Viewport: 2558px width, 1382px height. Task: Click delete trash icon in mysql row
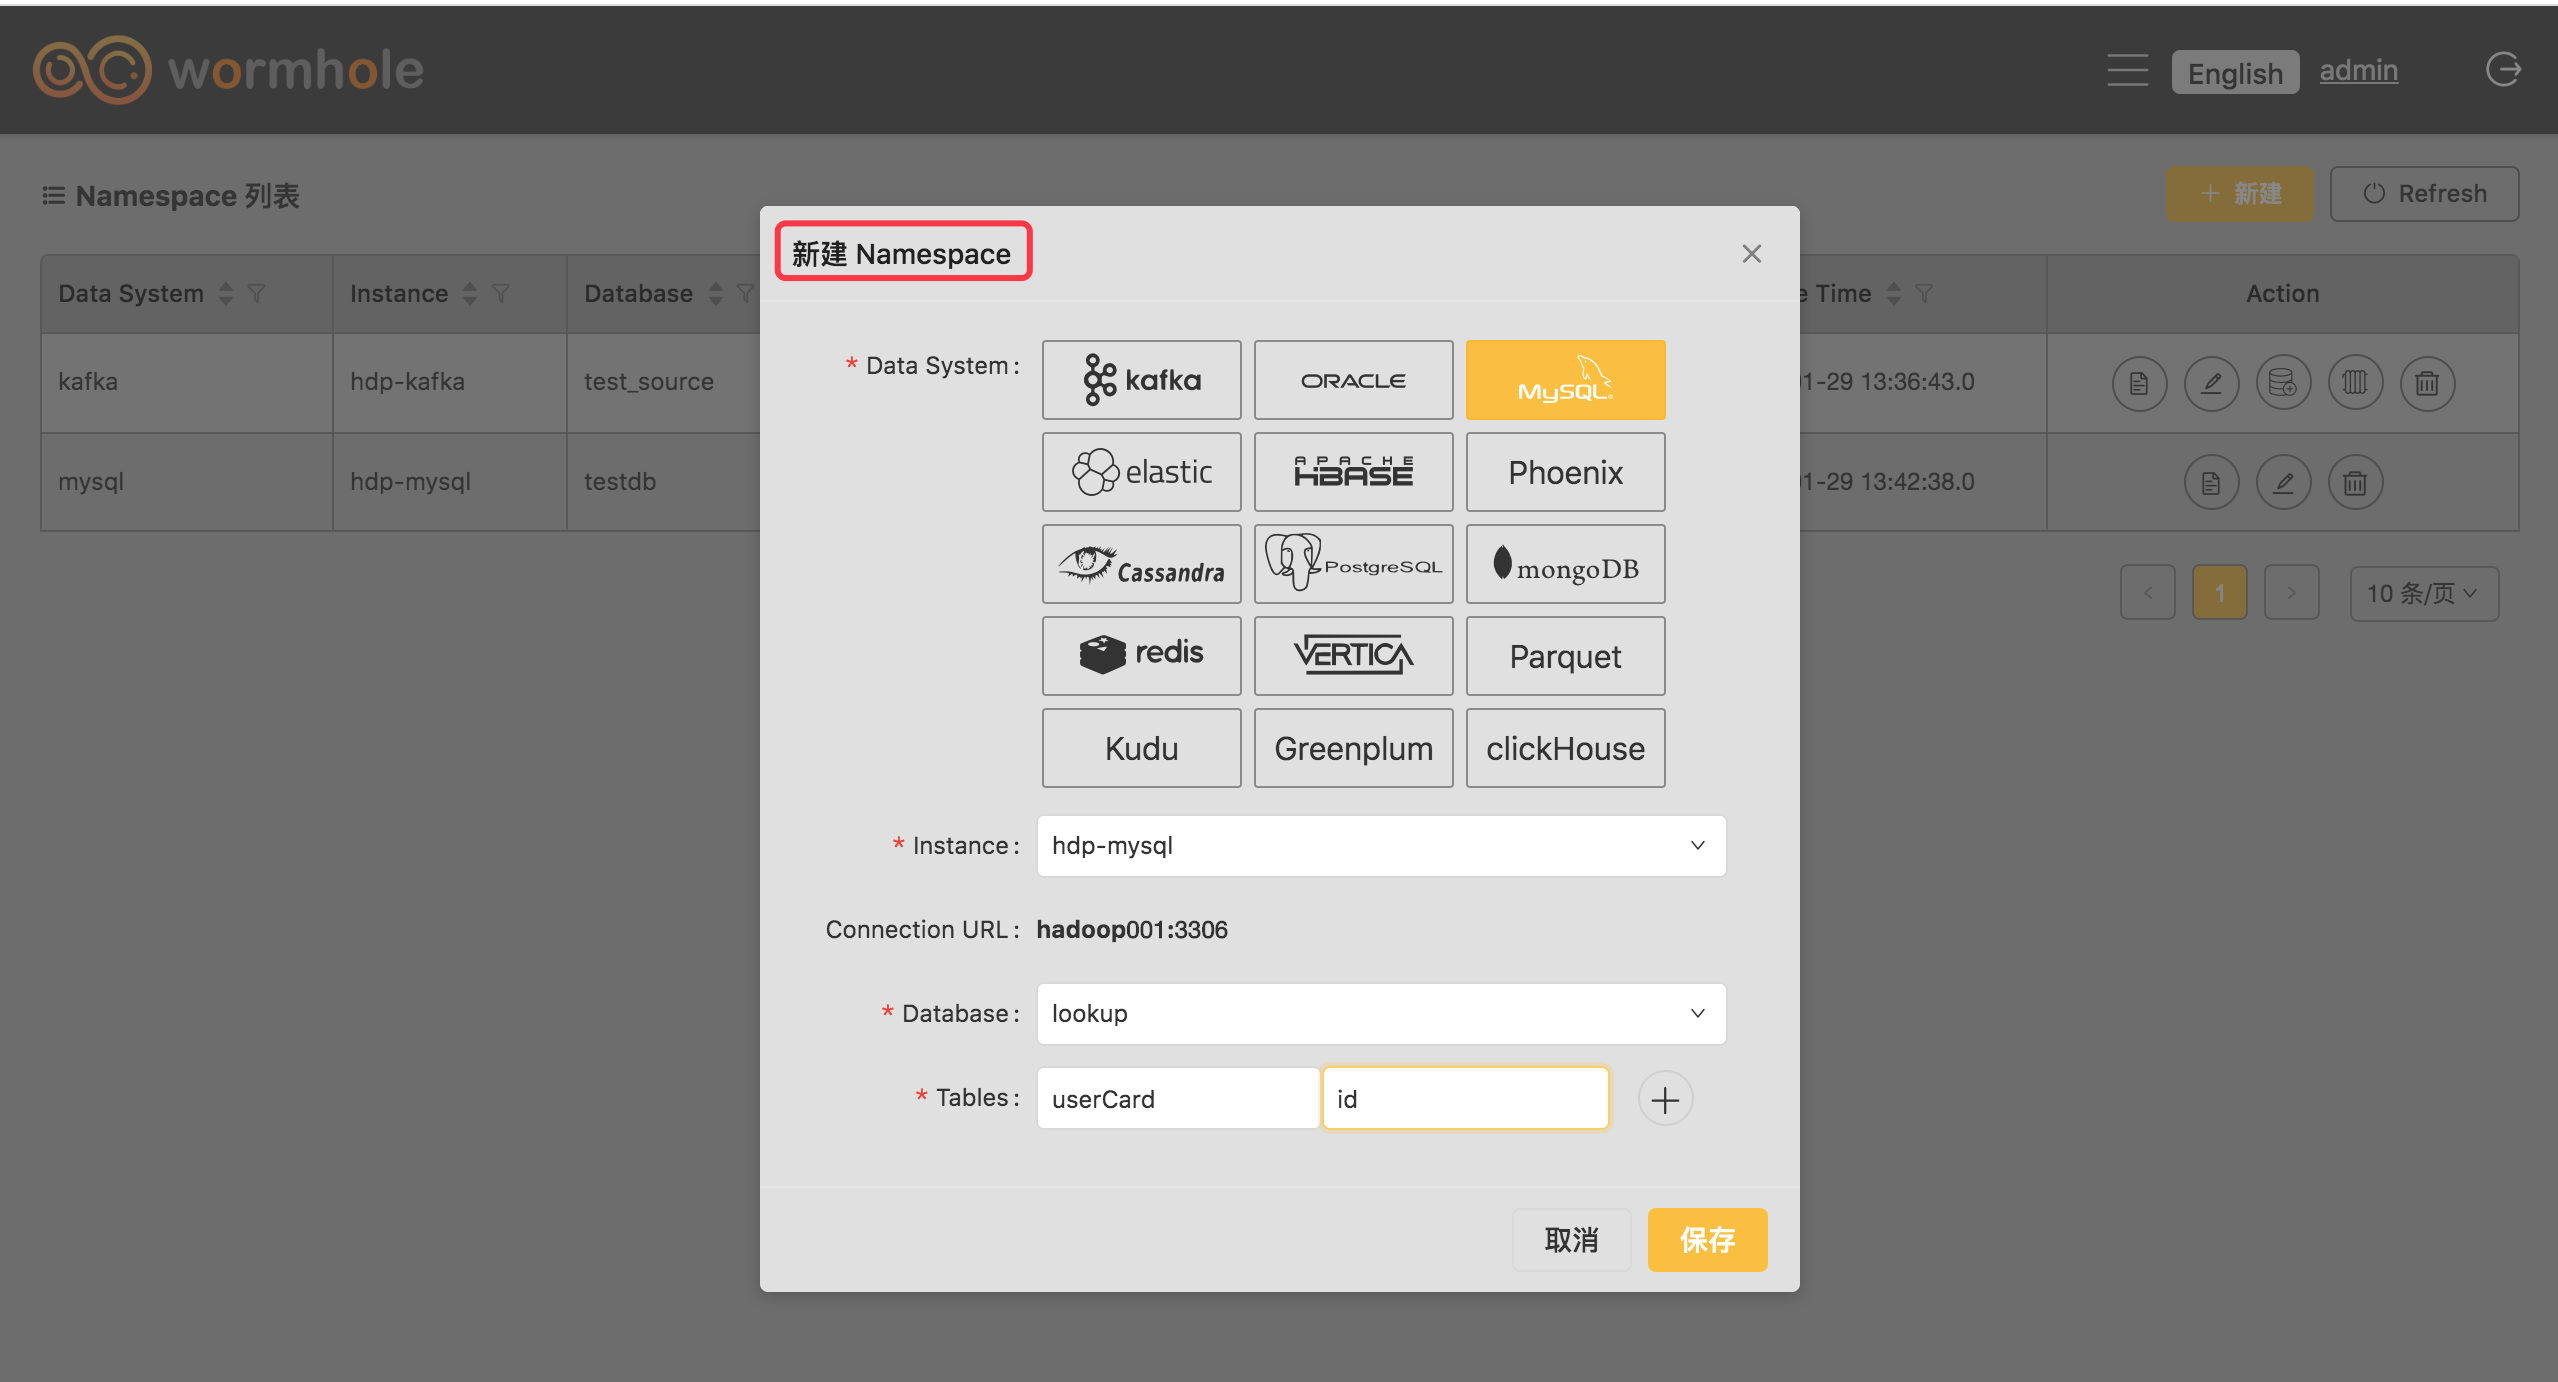click(x=2355, y=483)
